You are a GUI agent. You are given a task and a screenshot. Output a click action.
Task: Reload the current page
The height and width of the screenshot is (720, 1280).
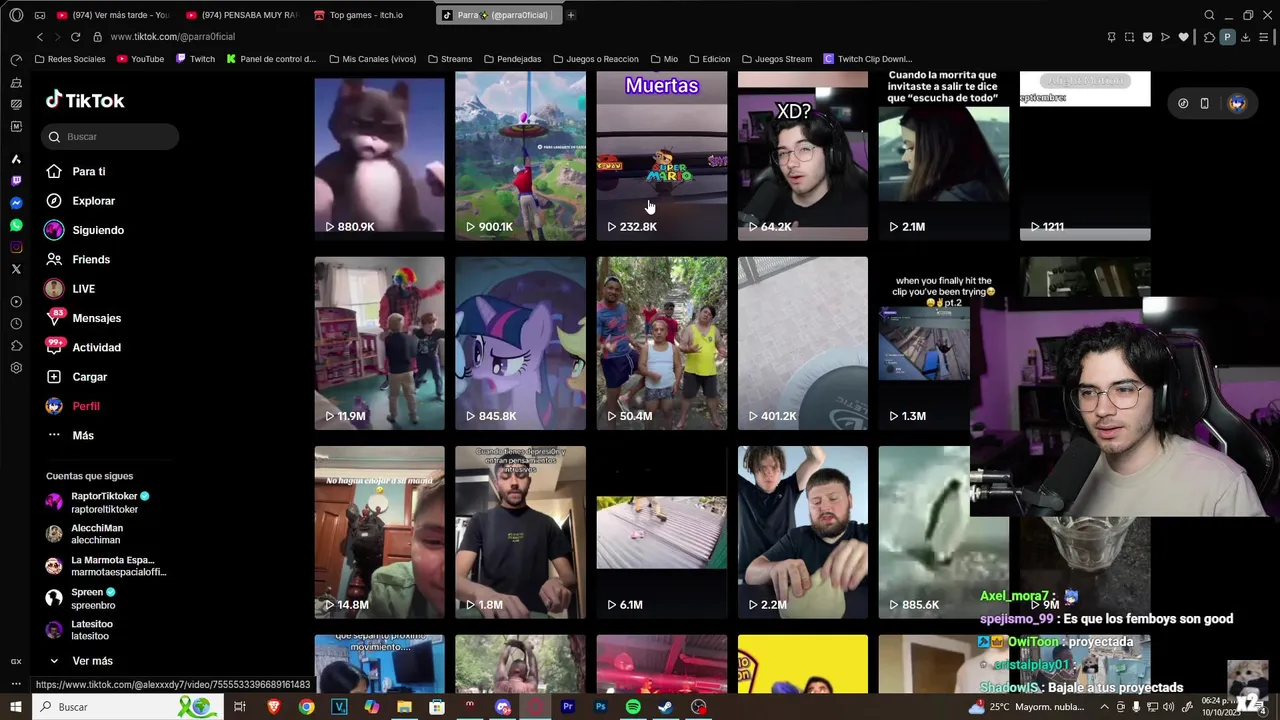(x=75, y=37)
